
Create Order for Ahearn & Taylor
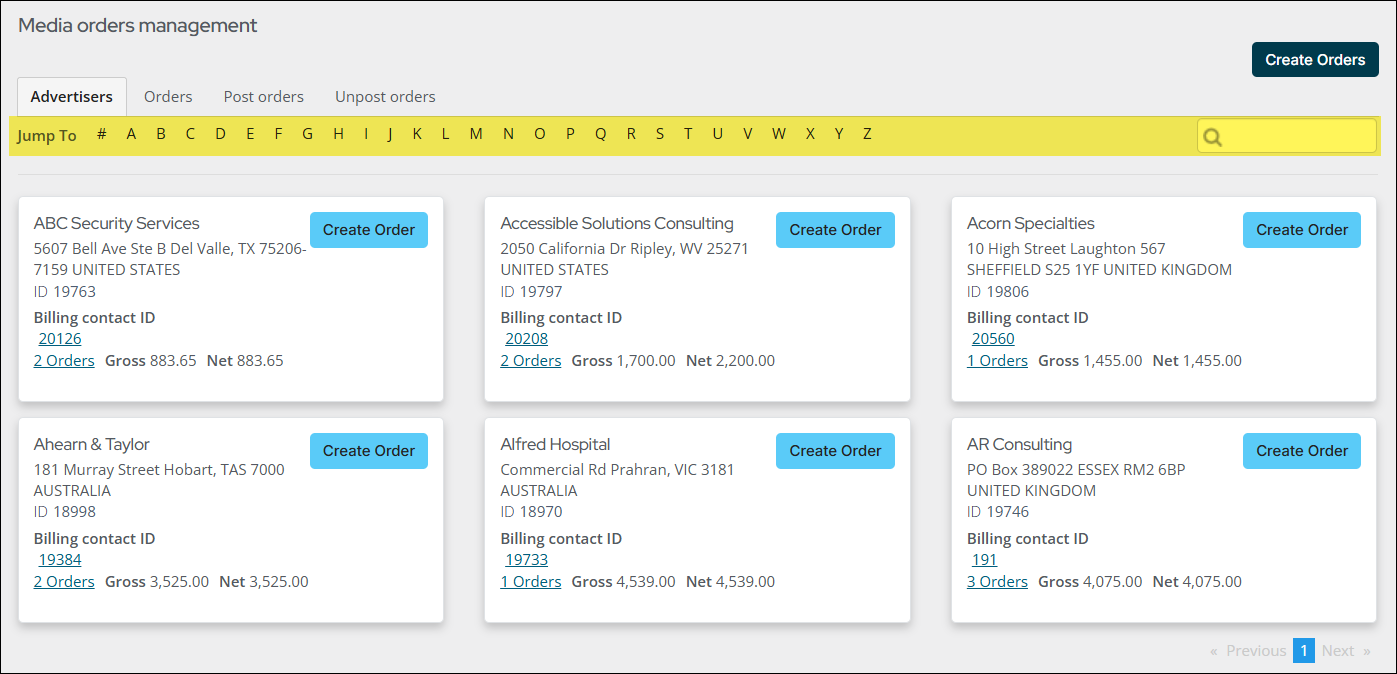point(369,451)
